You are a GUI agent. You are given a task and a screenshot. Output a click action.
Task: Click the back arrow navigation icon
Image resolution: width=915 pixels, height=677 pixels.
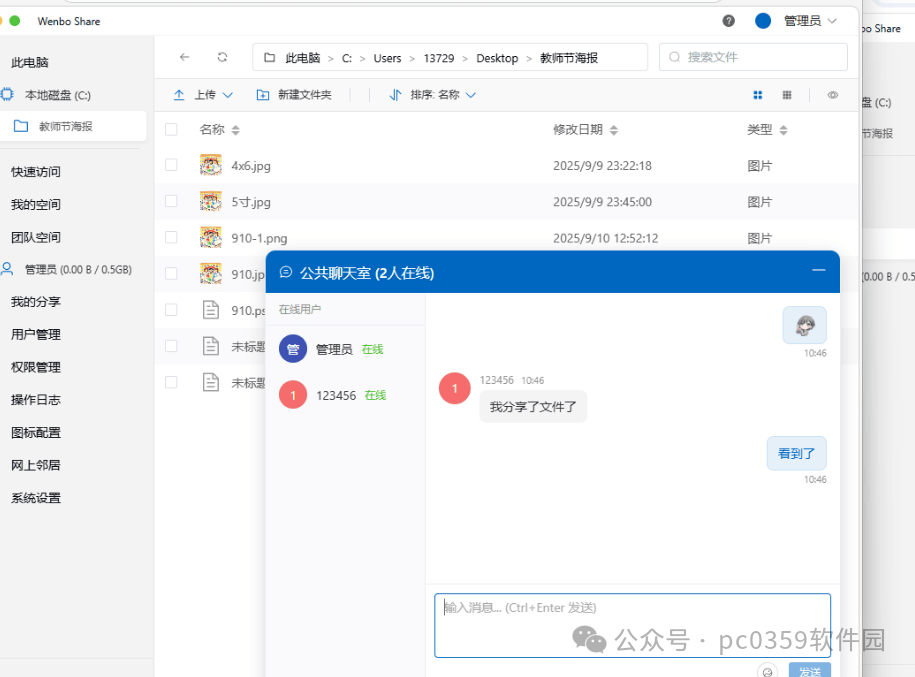[x=184, y=58]
